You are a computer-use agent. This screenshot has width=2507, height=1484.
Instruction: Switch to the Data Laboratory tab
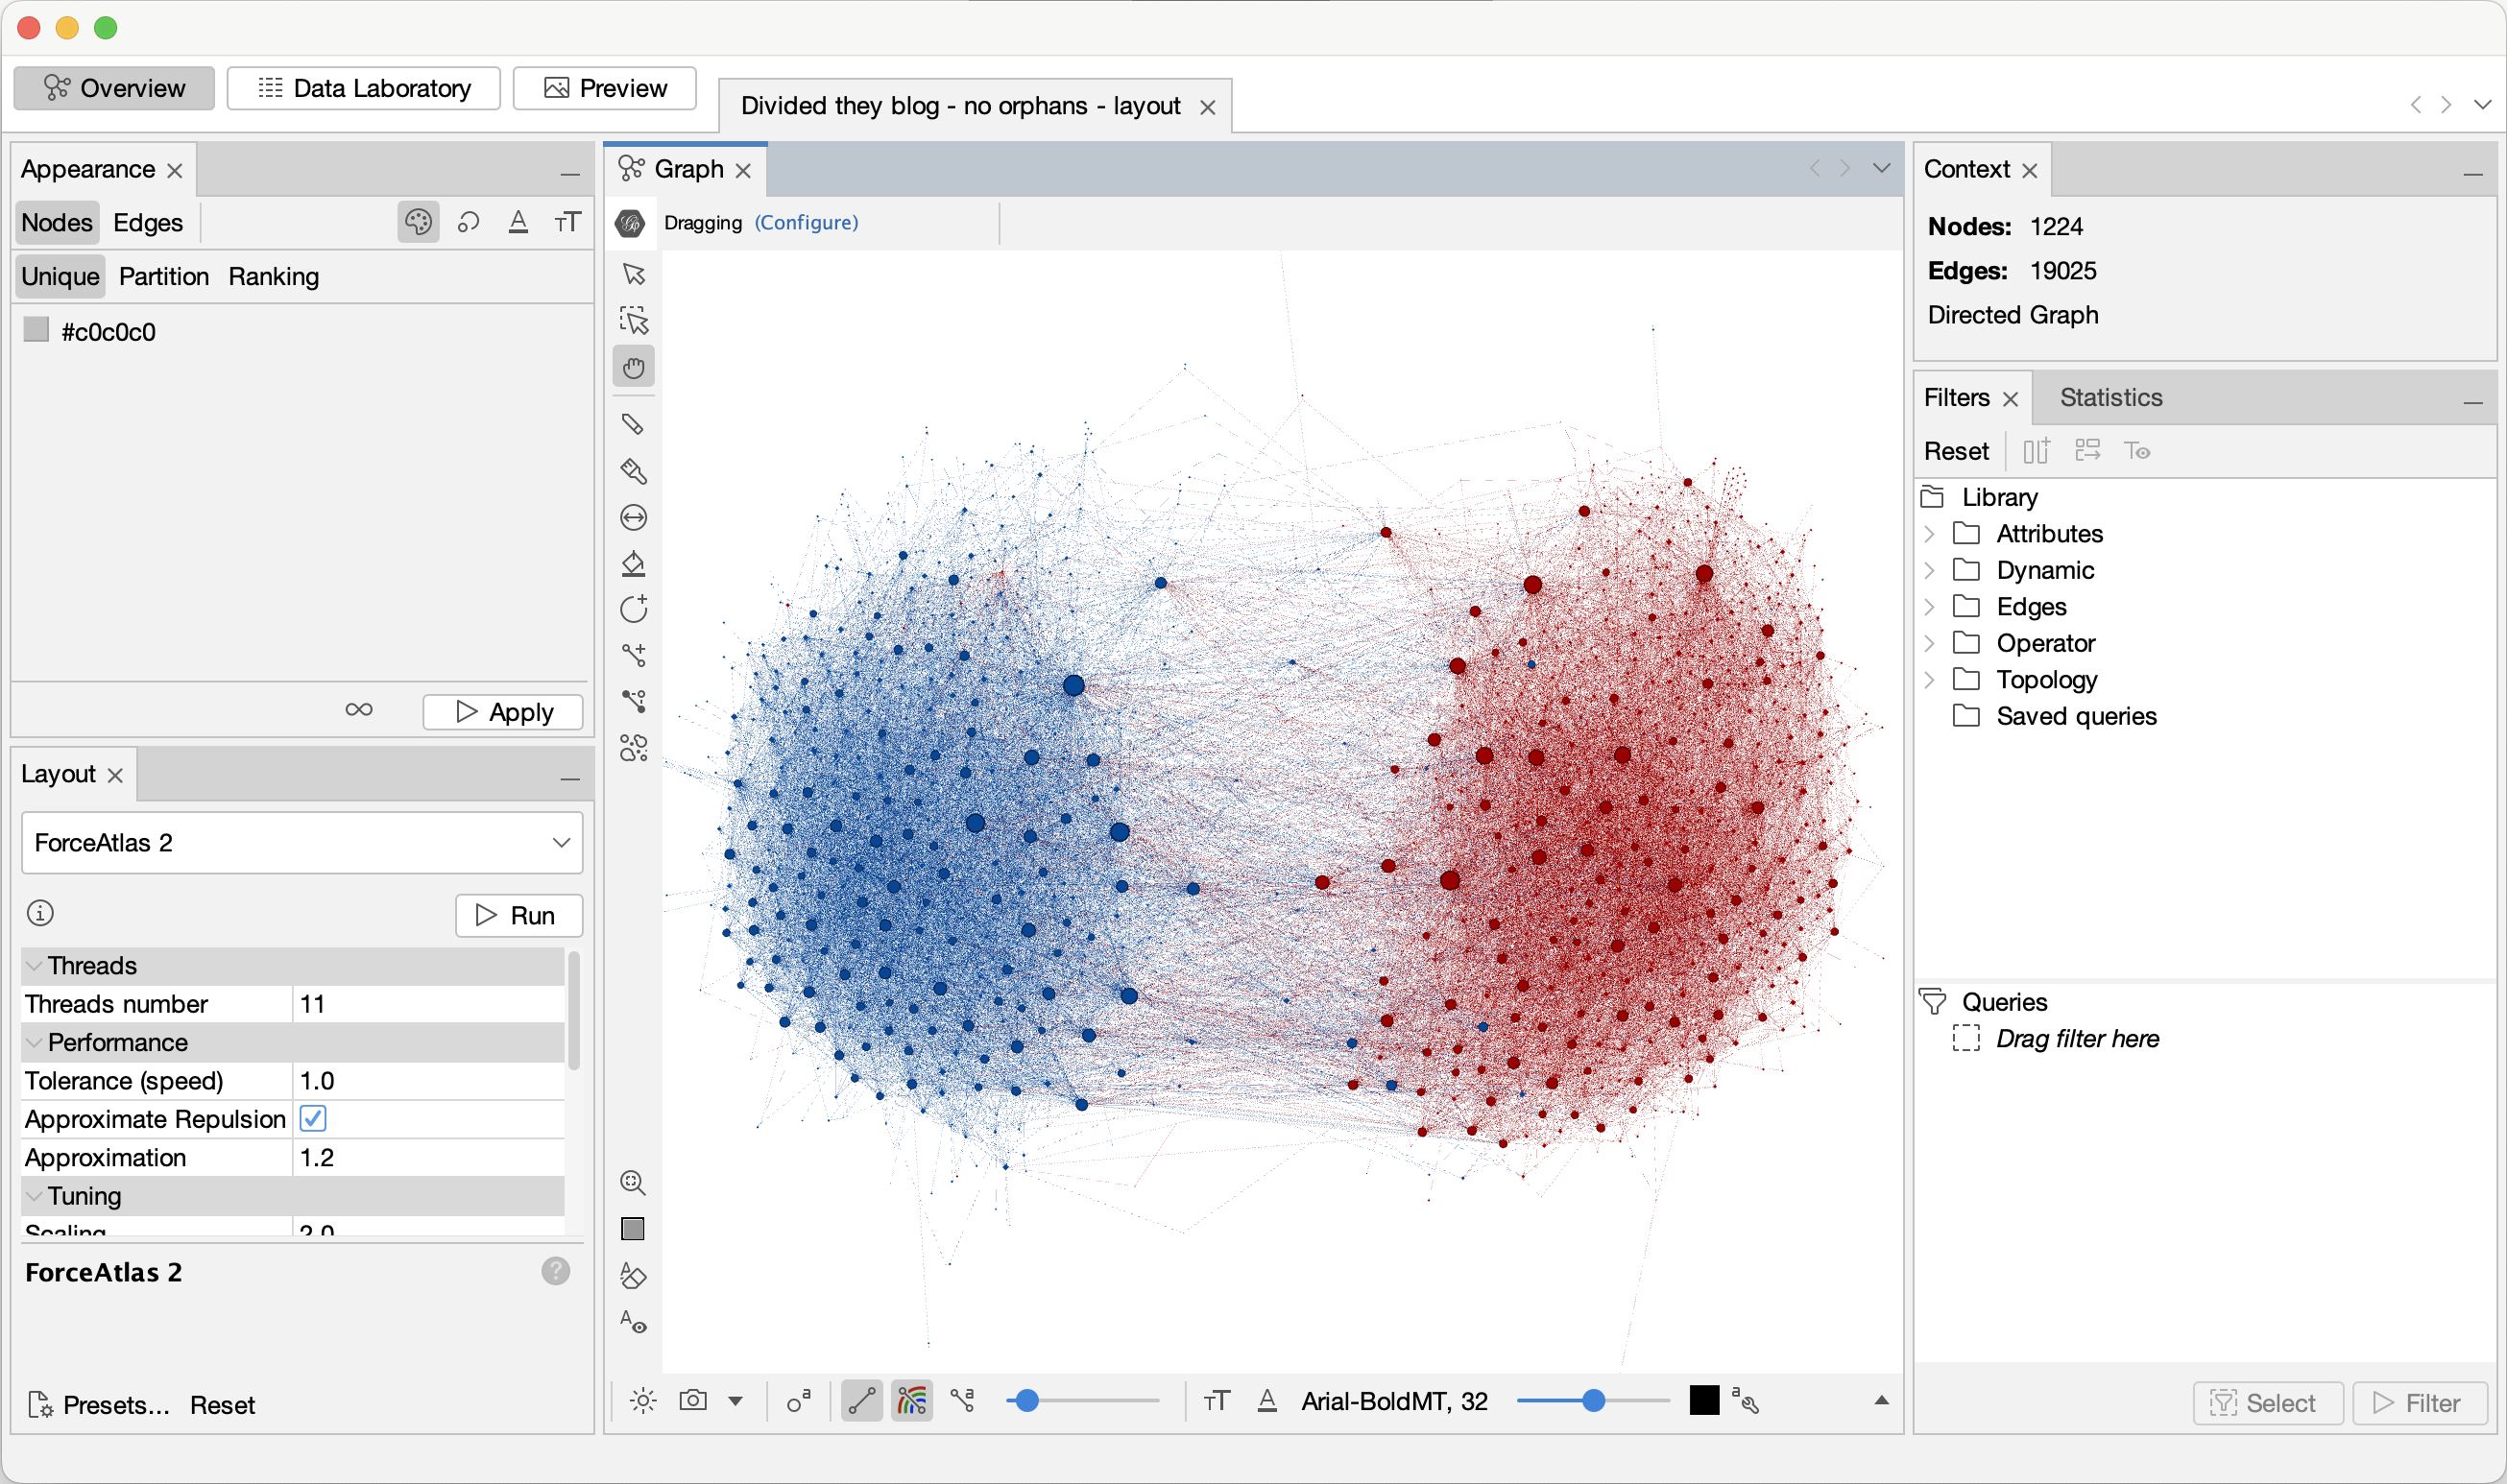[x=364, y=88]
